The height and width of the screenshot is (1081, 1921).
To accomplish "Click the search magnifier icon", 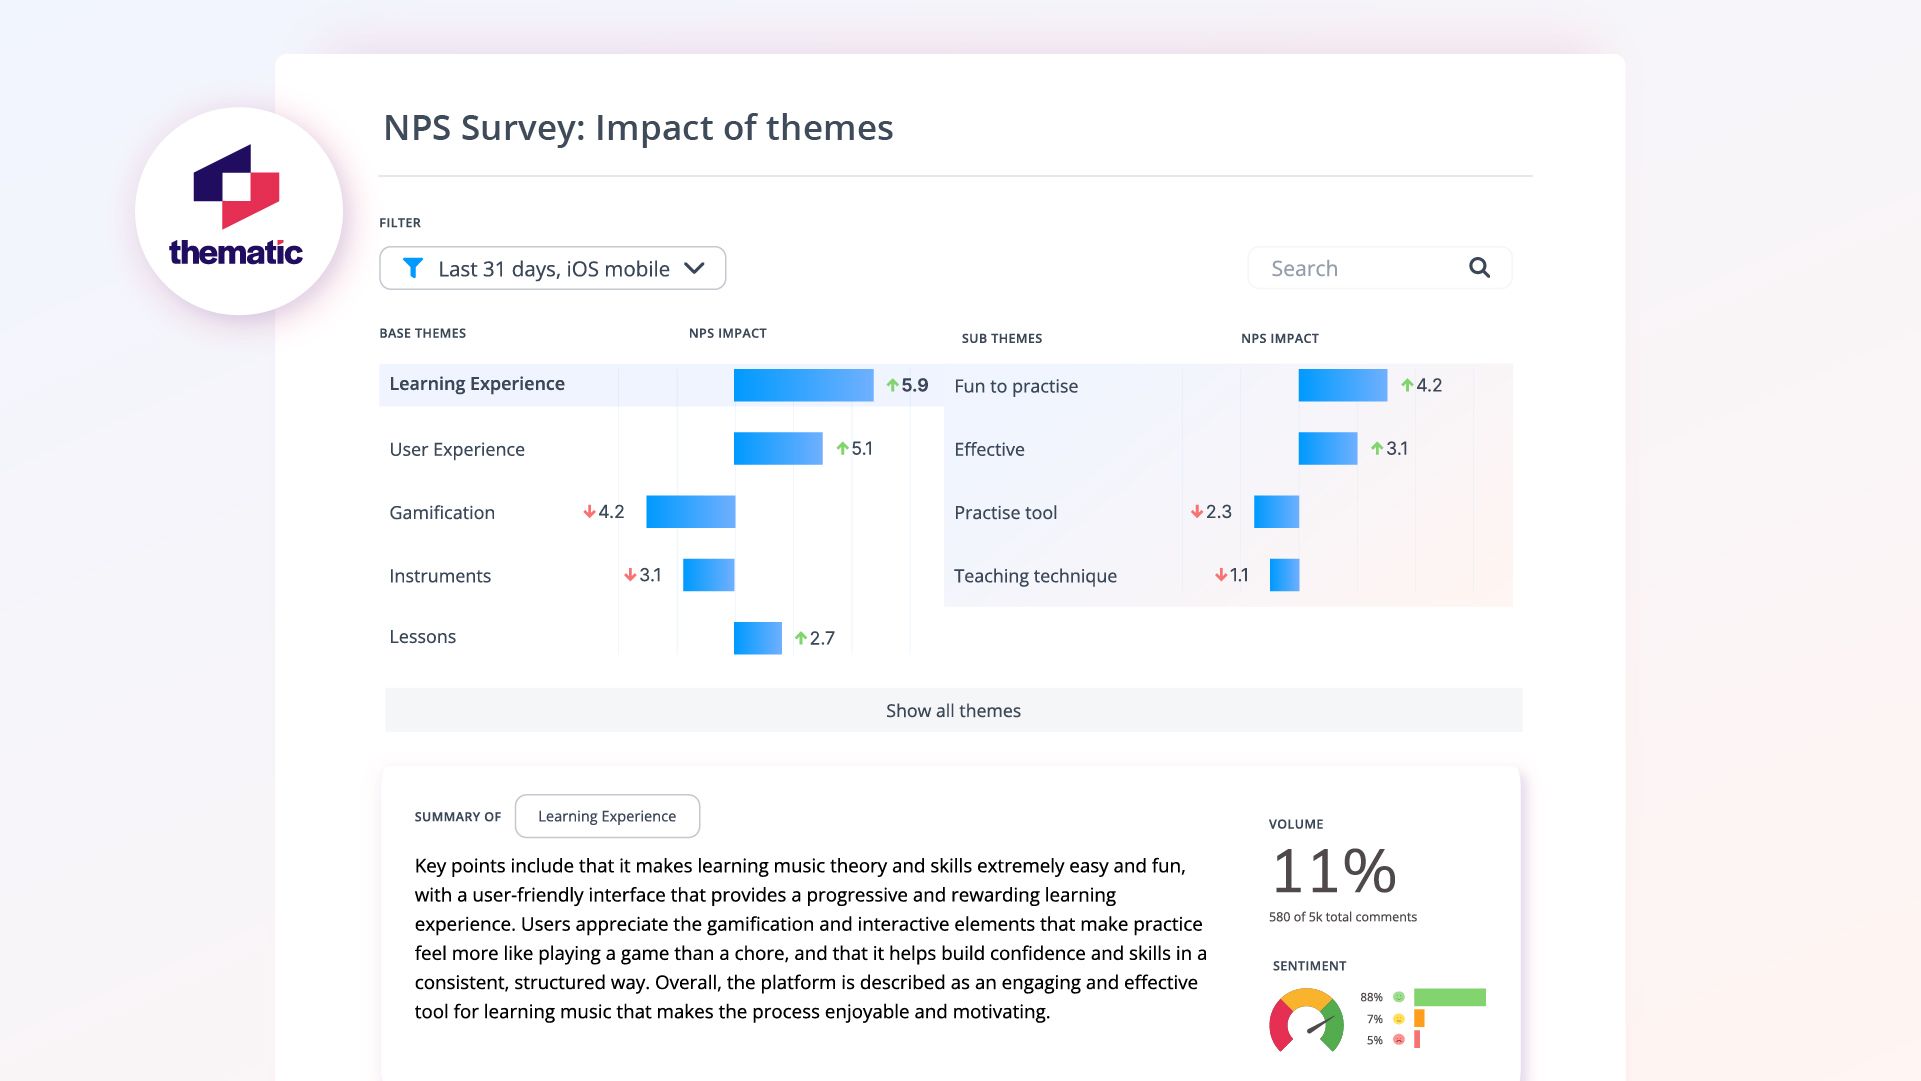I will pyautogui.click(x=1479, y=267).
